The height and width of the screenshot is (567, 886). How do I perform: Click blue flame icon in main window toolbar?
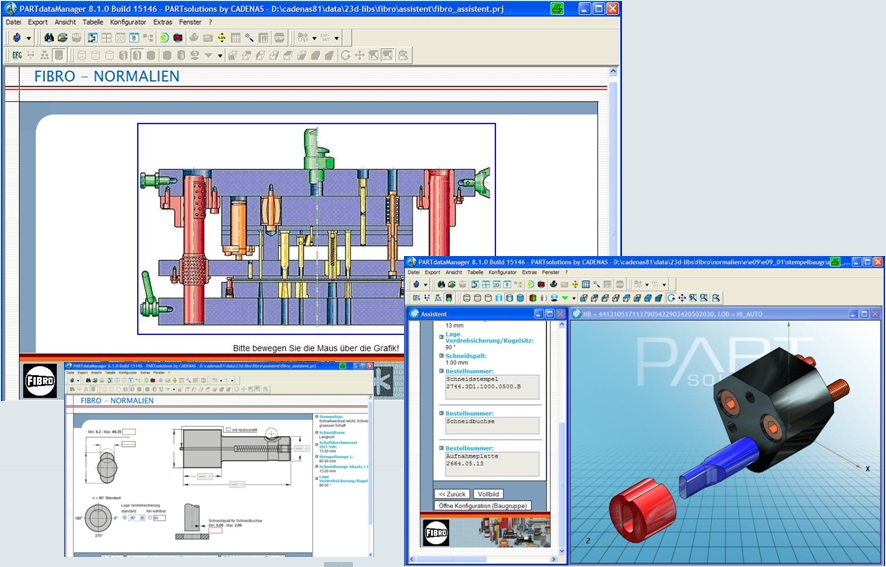click(x=17, y=38)
